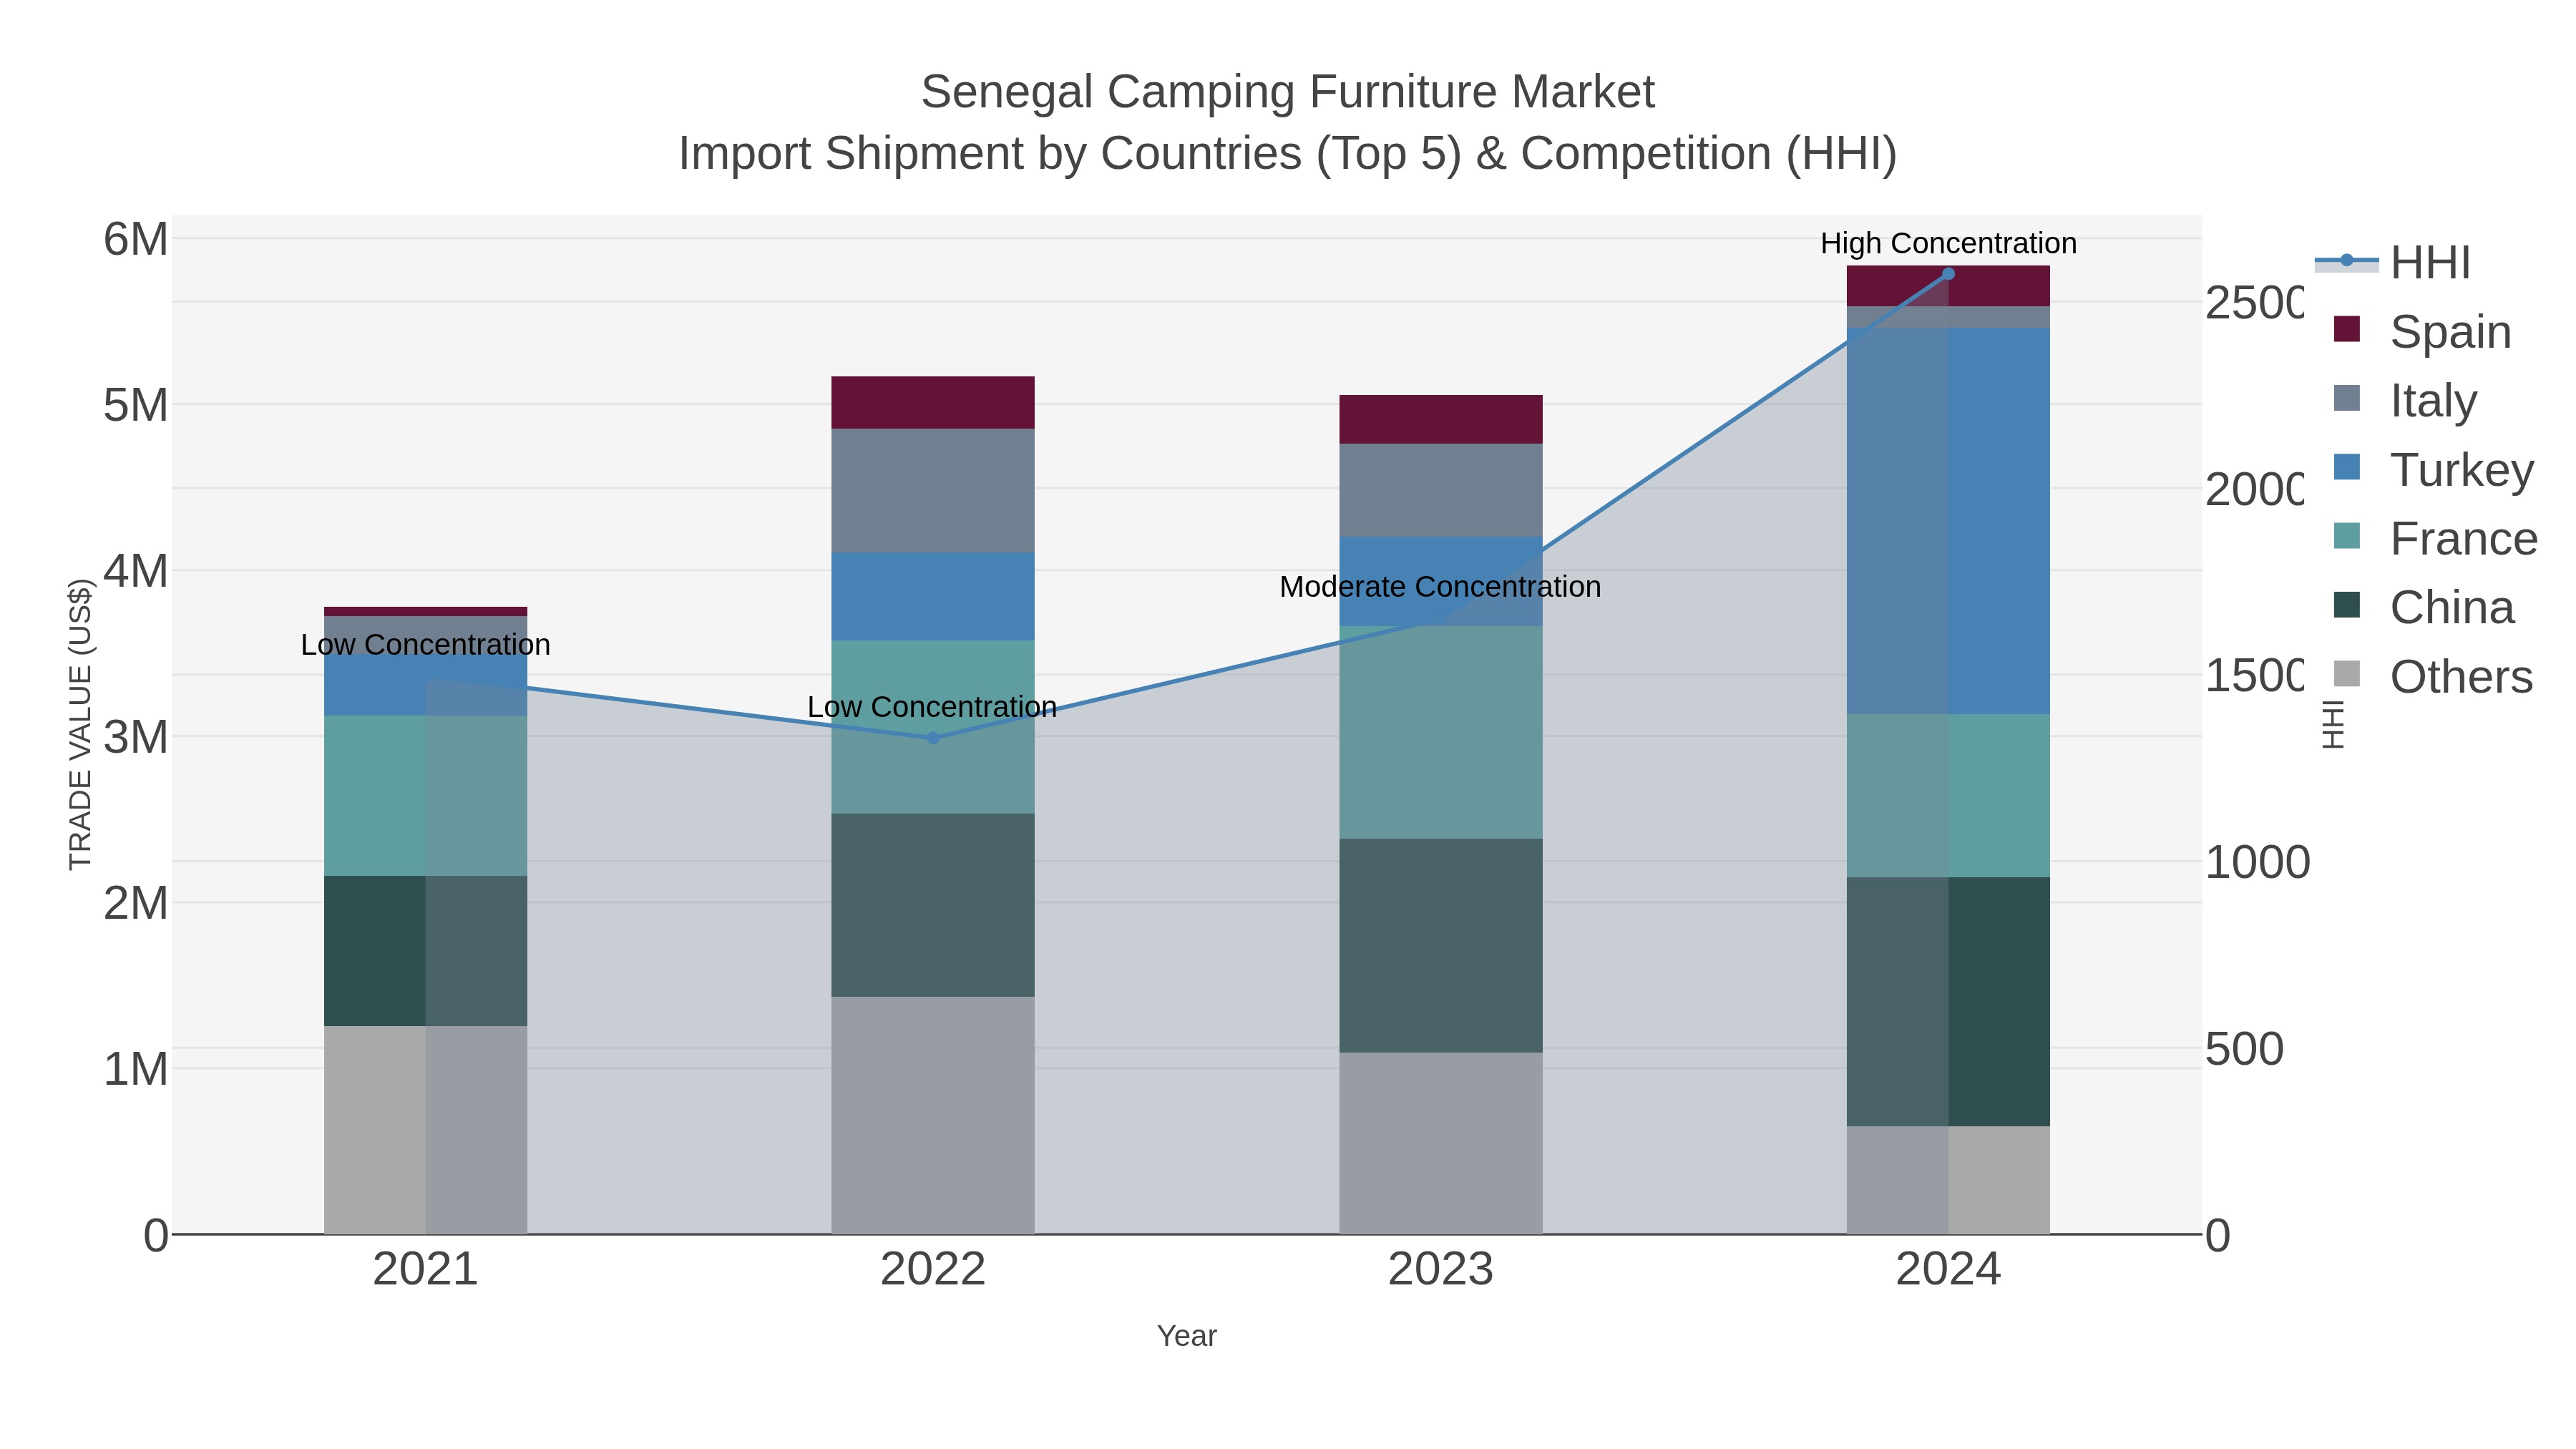Click the Others color swatch in legend

(2346, 675)
